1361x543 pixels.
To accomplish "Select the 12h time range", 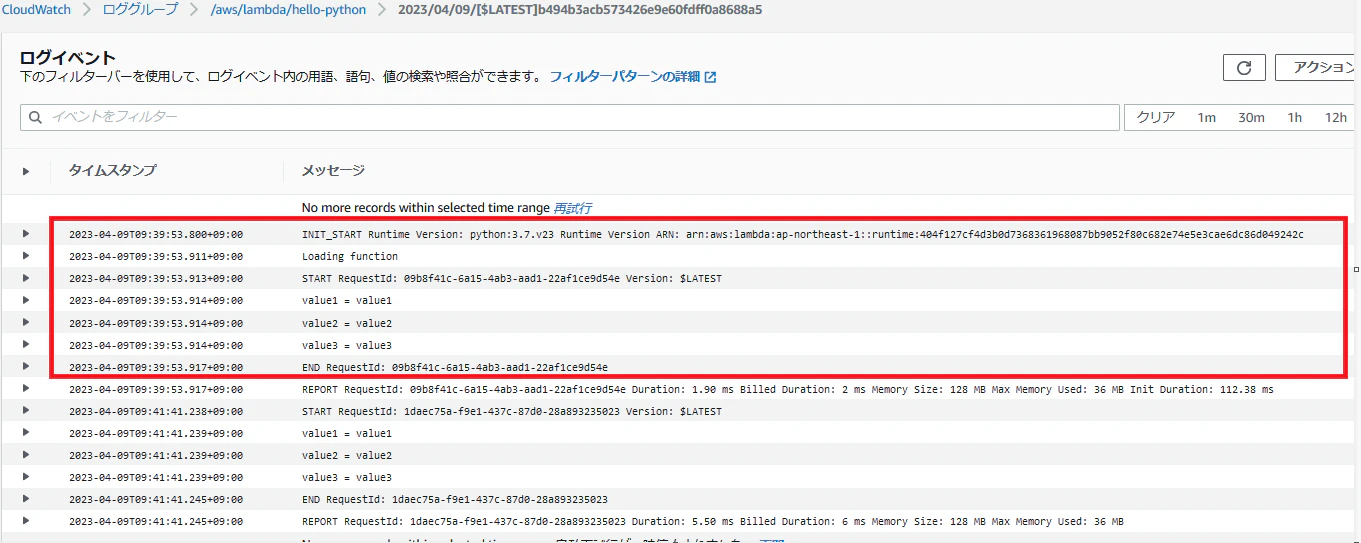I will (x=1336, y=117).
